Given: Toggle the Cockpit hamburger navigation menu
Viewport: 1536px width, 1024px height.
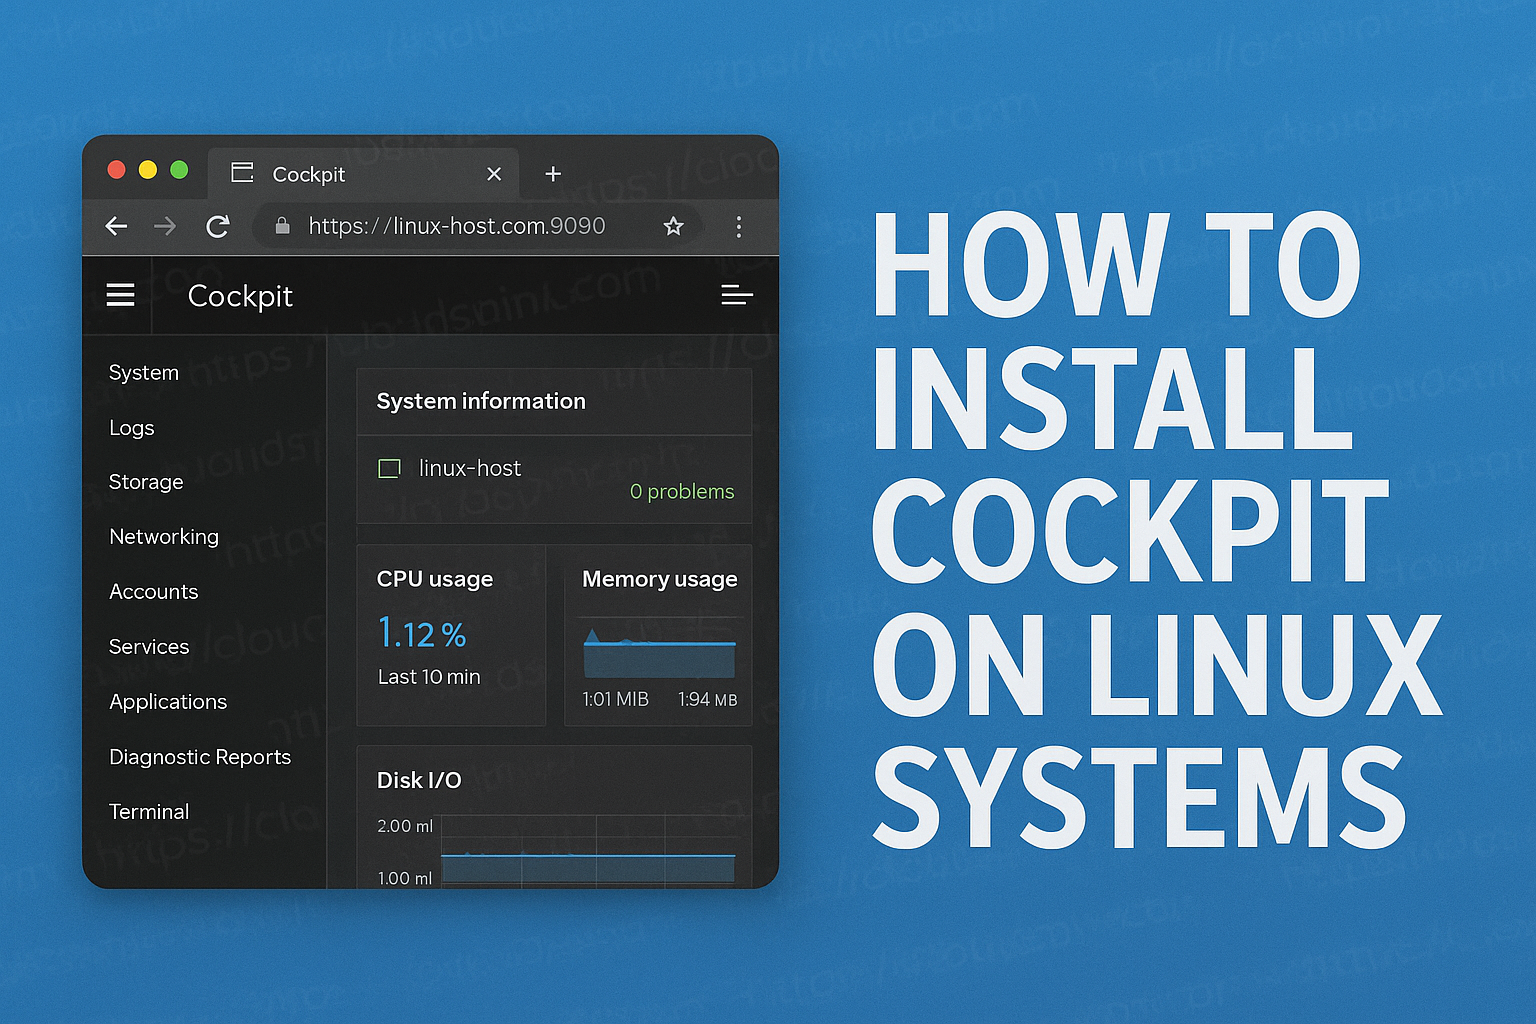Looking at the screenshot, I should point(121,295).
